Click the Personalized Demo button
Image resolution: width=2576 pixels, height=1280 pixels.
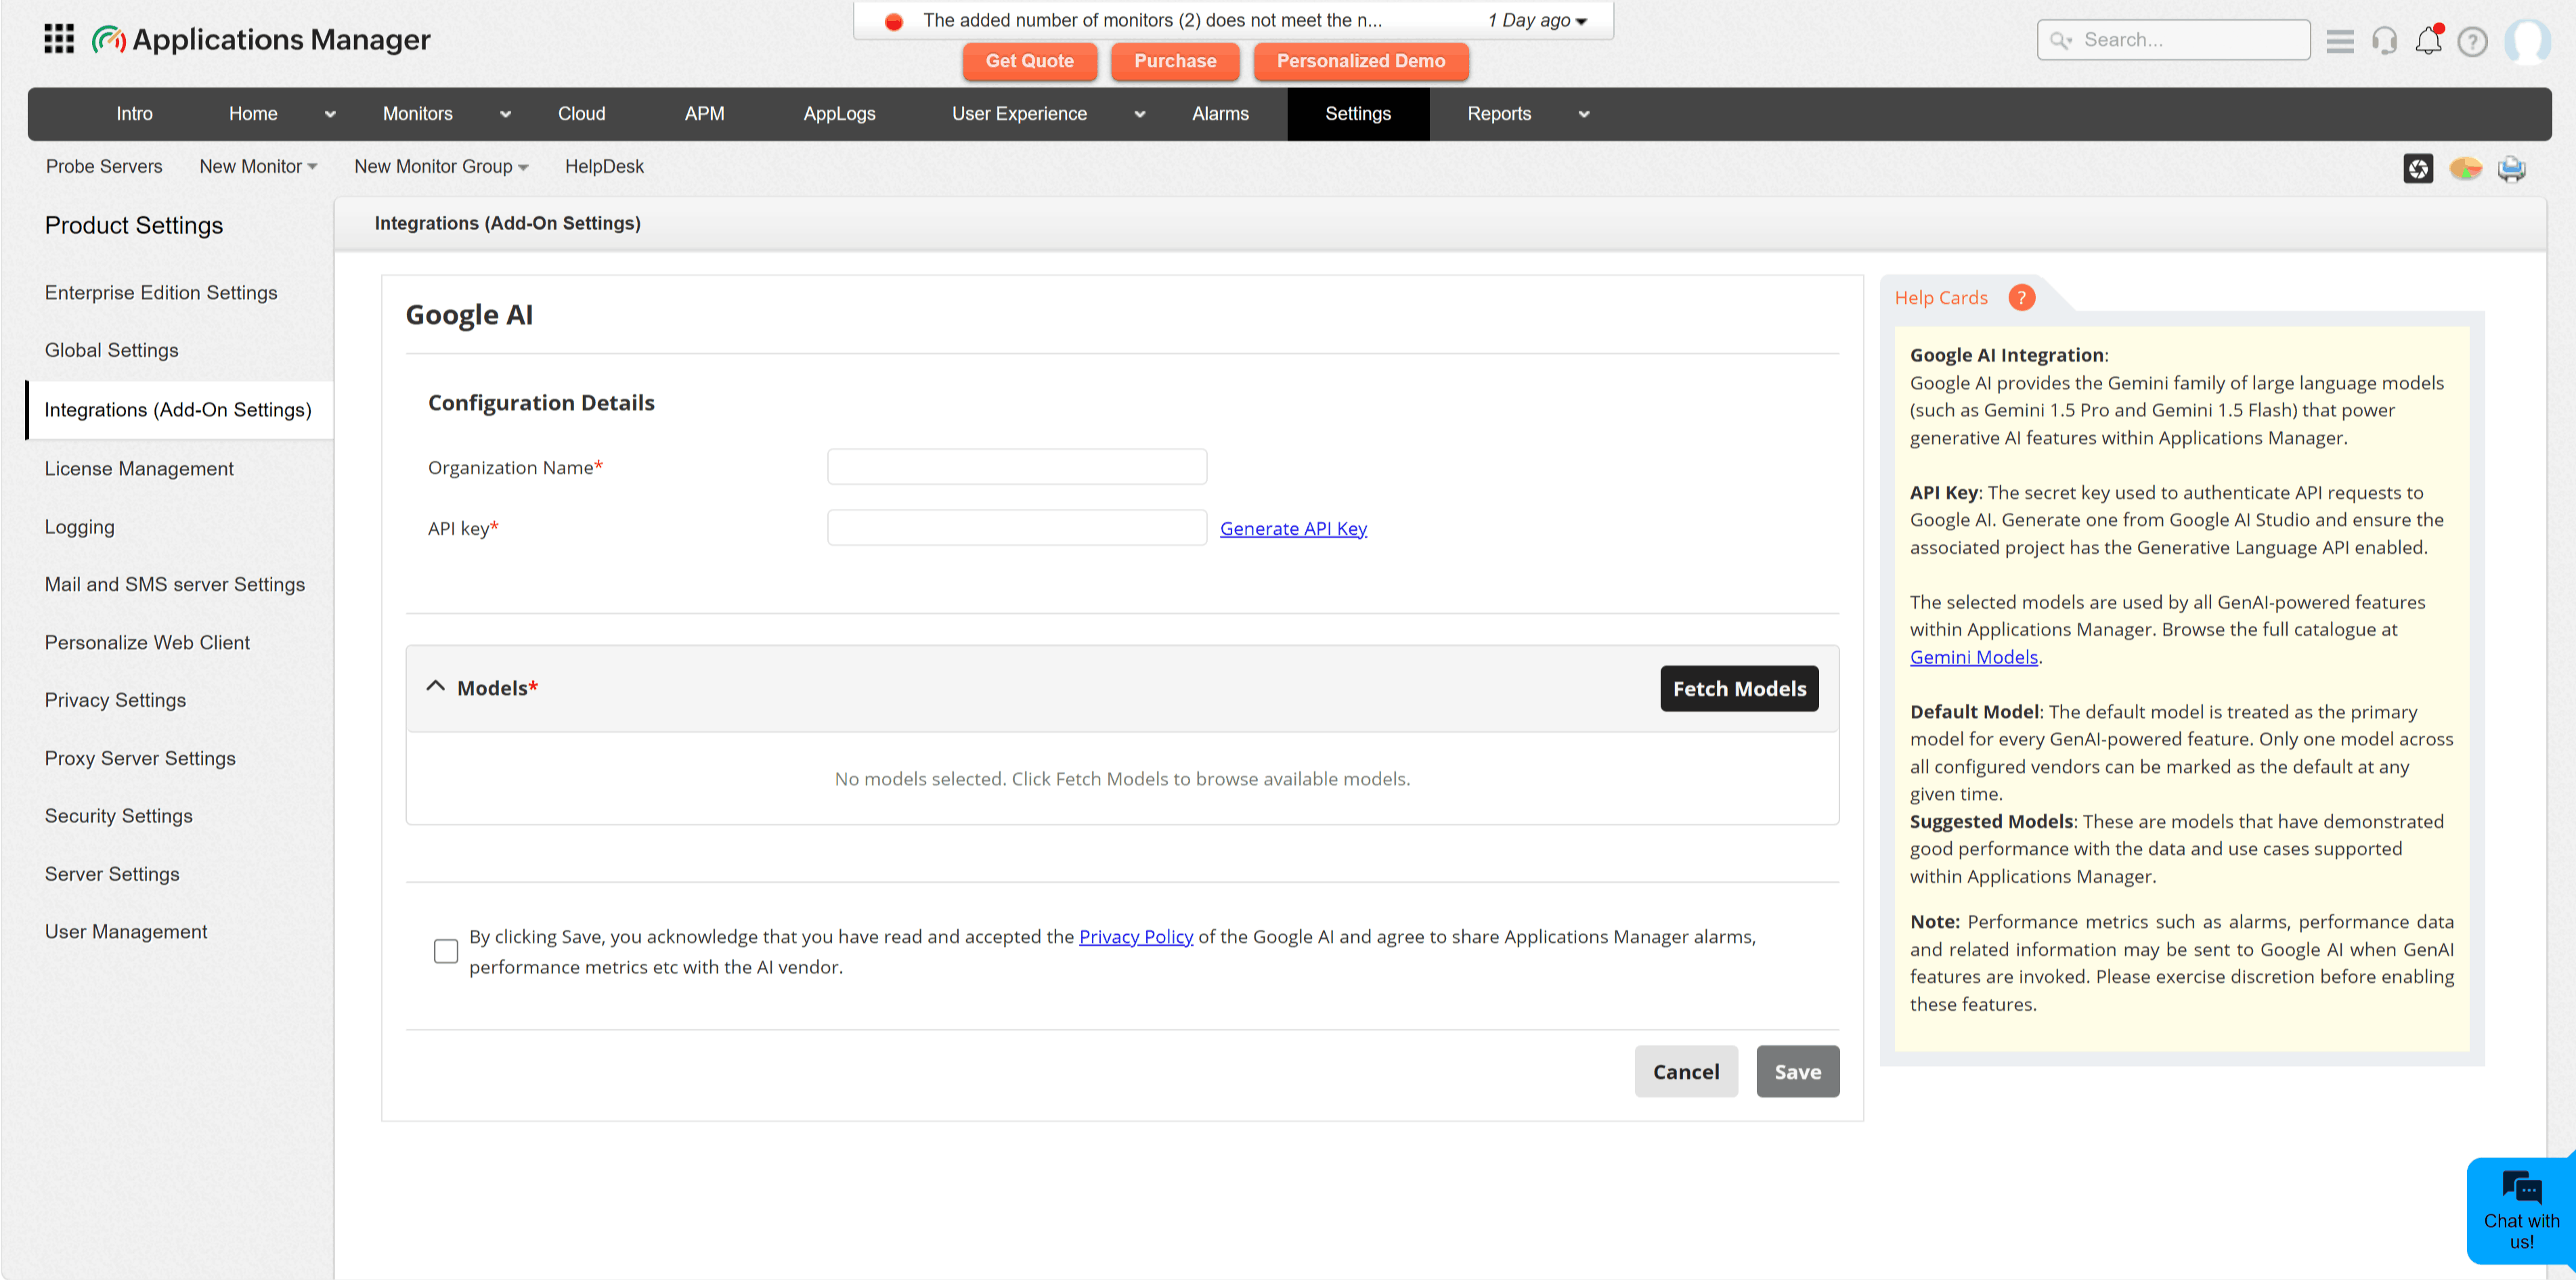coord(1360,61)
